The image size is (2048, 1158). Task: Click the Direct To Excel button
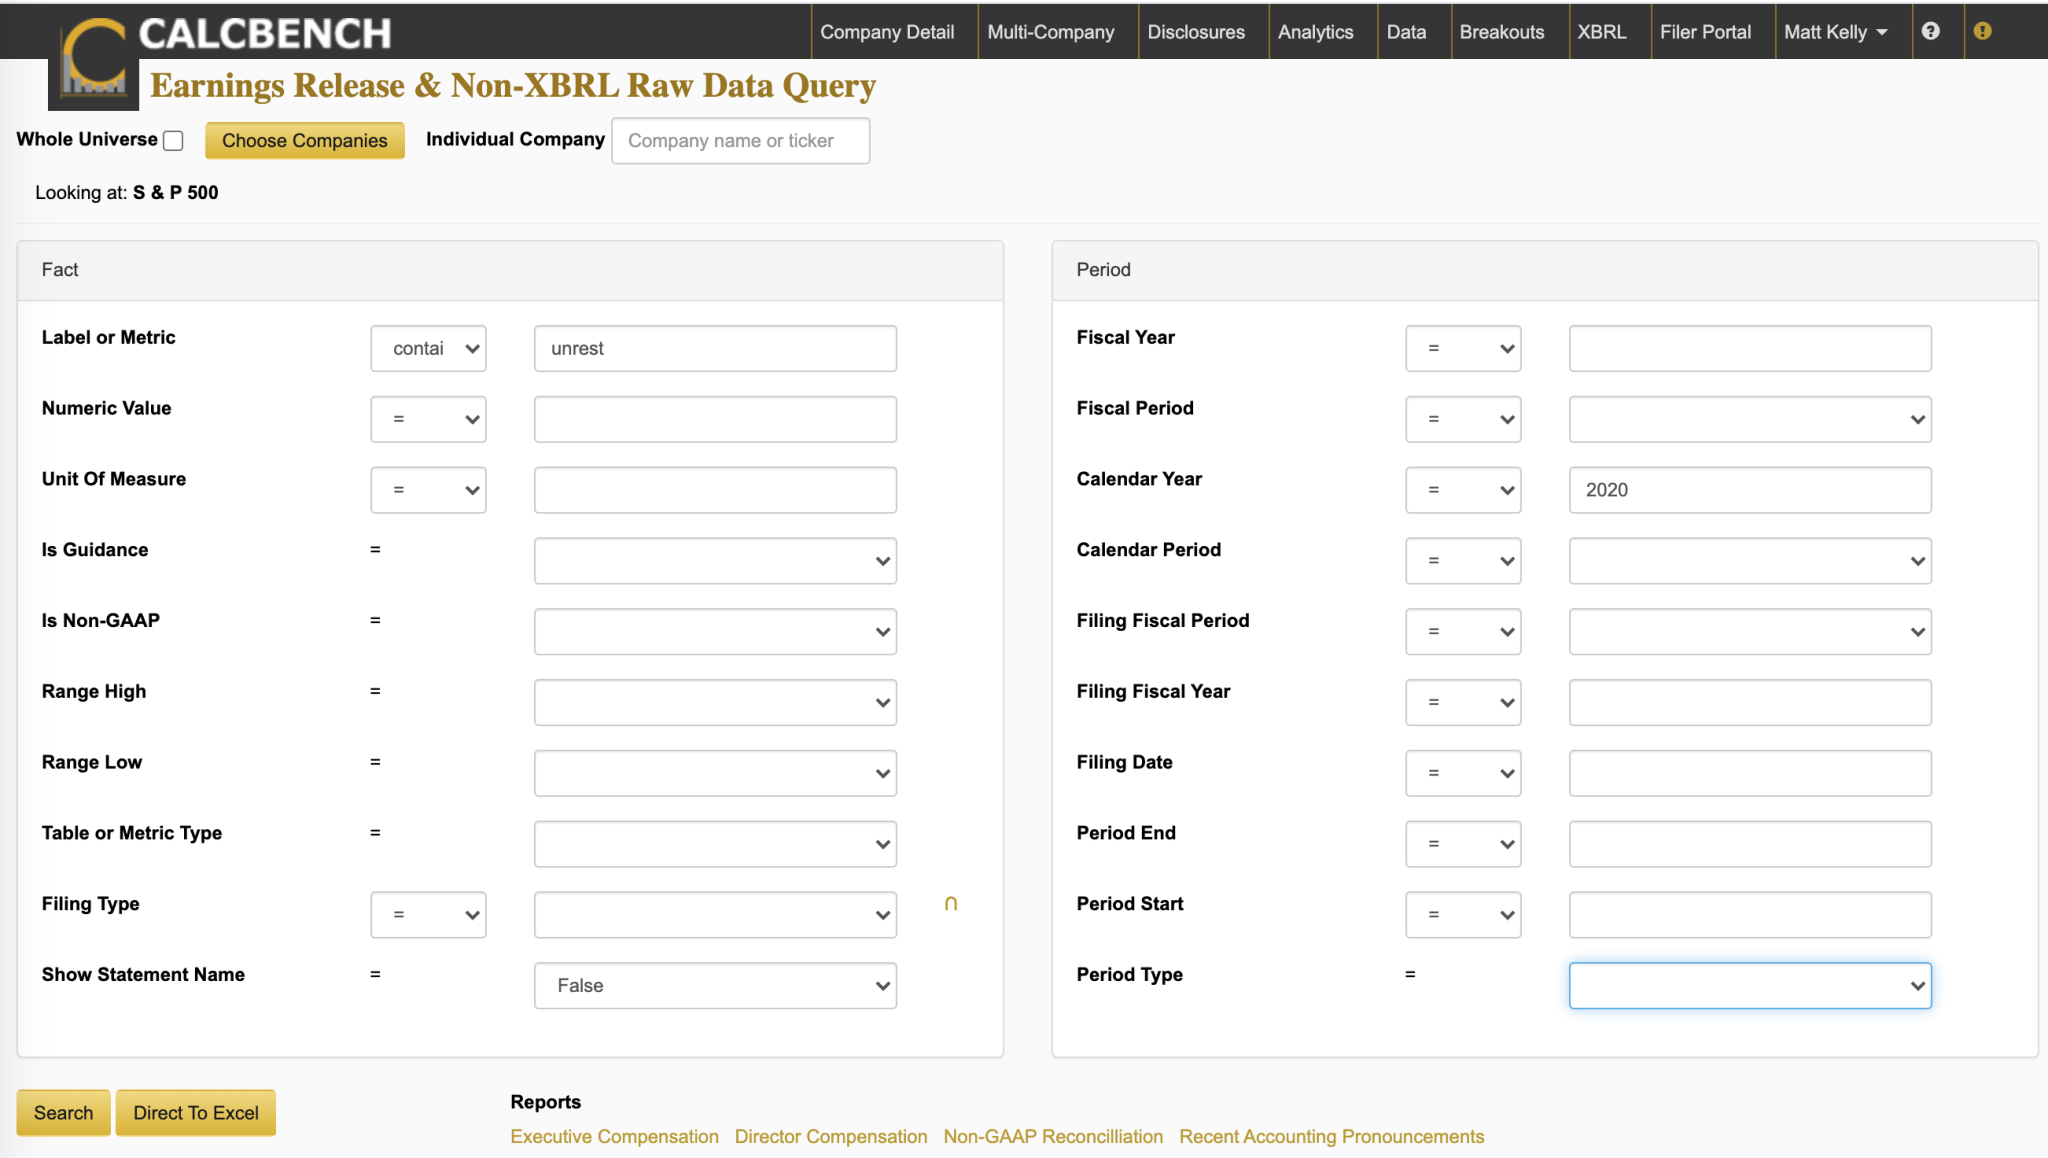point(196,1113)
